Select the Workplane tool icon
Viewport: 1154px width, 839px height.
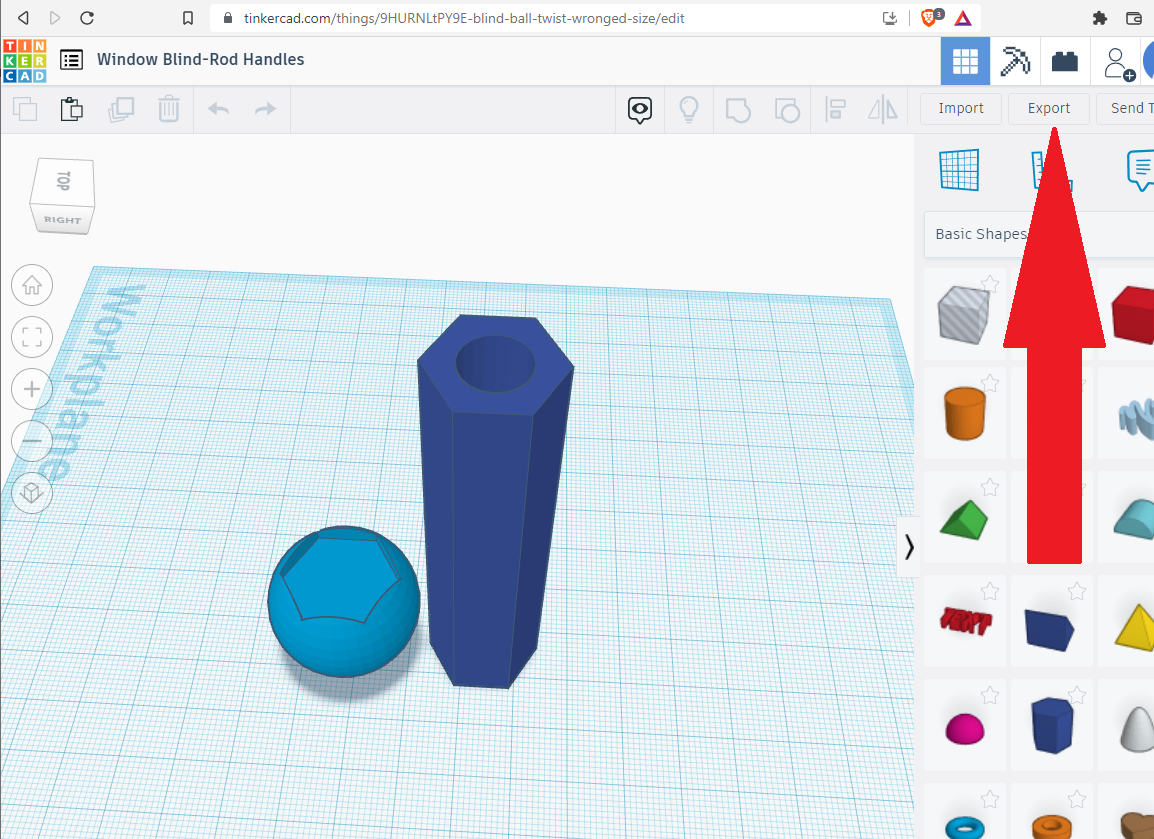[960, 169]
